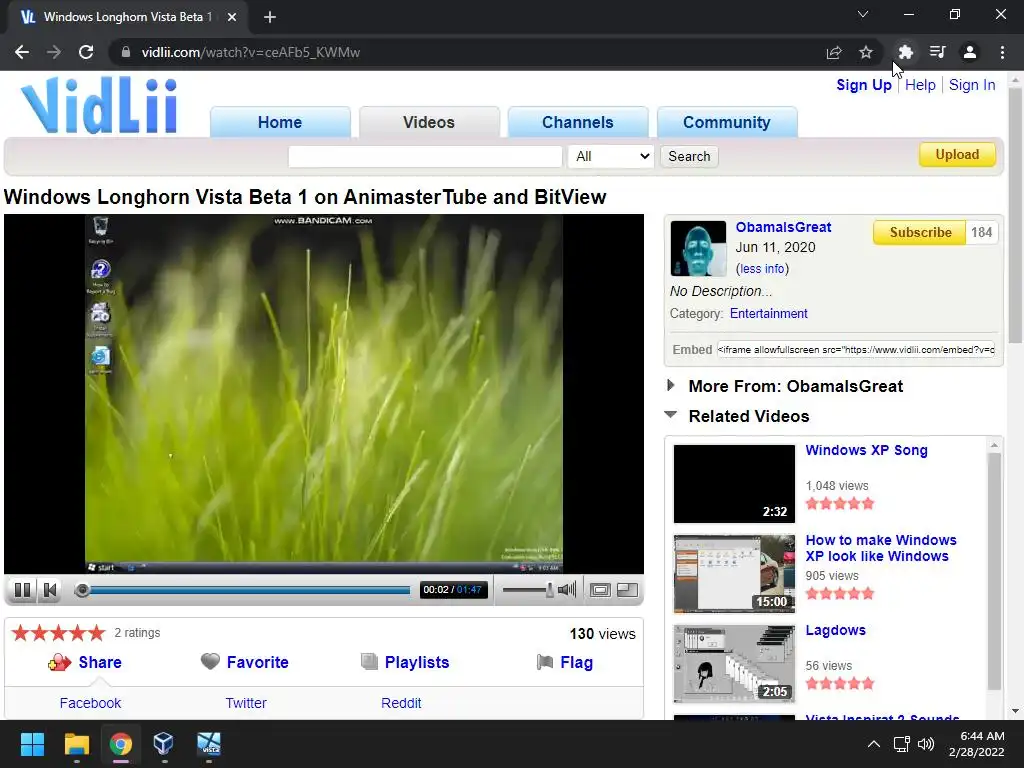Screen dimensions: 1024x768
Task: Go to the Community navigation tab
Action: click(x=727, y=122)
